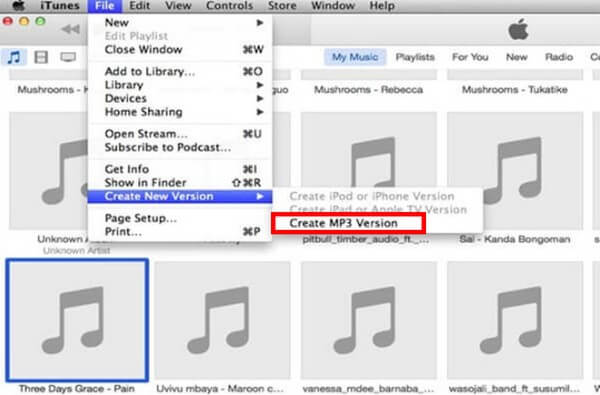Close the File menu in menu bar

(105, 6)
